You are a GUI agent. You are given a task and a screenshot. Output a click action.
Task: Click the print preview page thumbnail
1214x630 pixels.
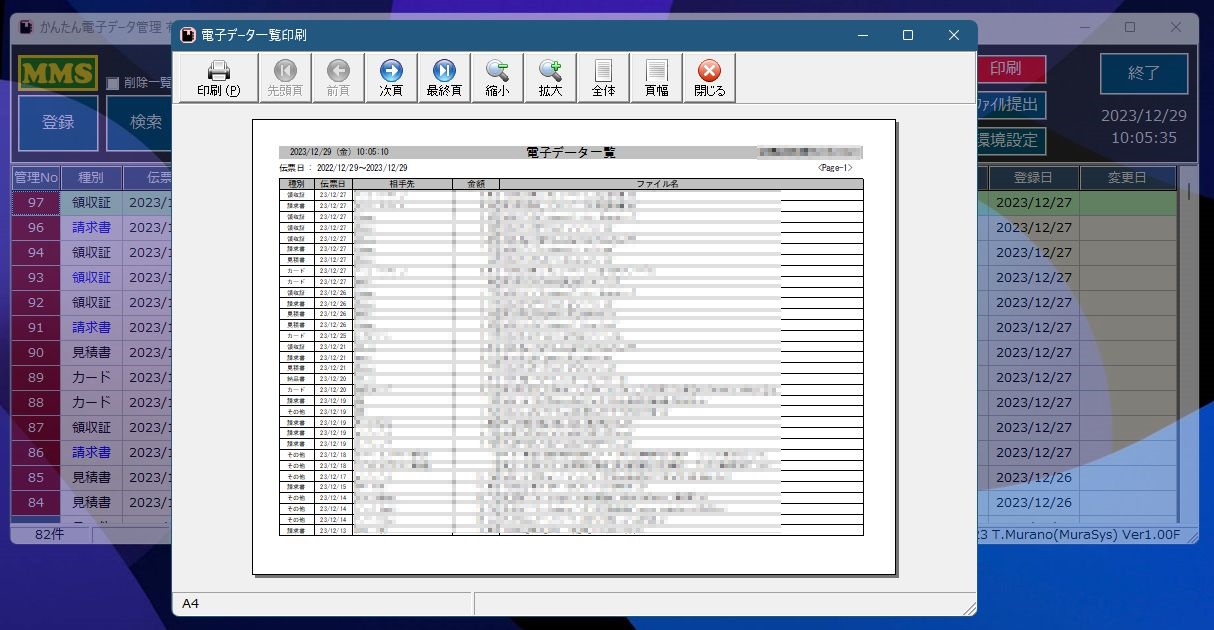pyautogui.click(x=573, y=346)
